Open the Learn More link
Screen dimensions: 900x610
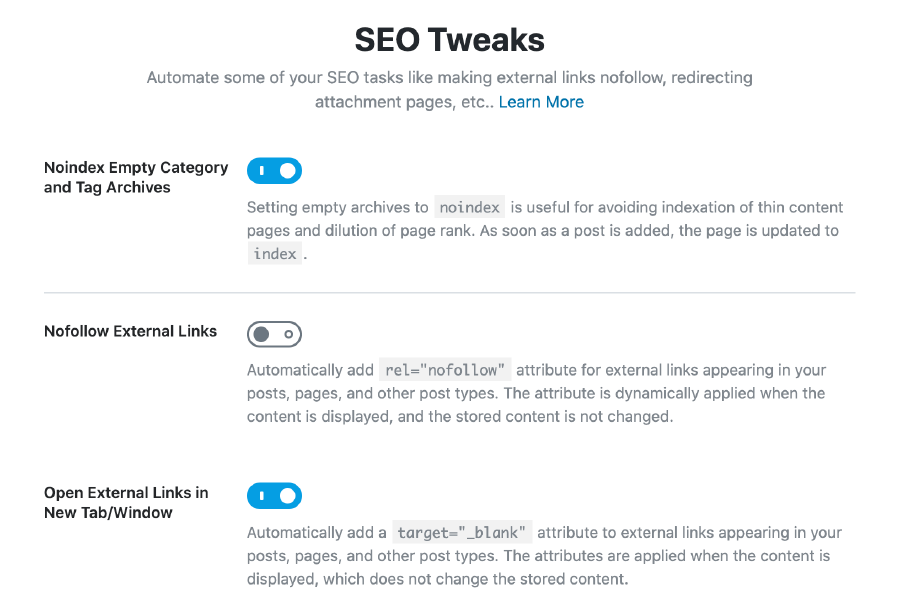pos(541,102)
